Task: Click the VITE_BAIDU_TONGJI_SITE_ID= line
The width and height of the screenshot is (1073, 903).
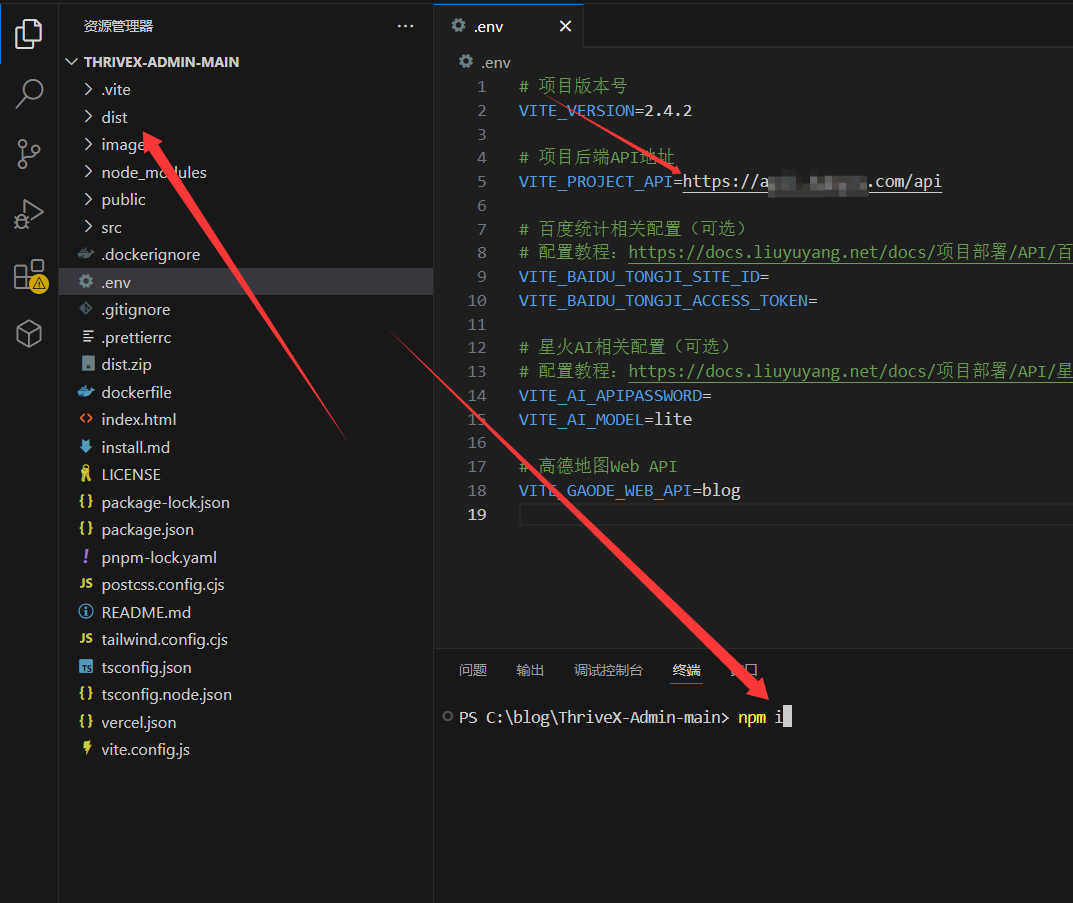Action: pyautogui.click(x=644, y=276)
